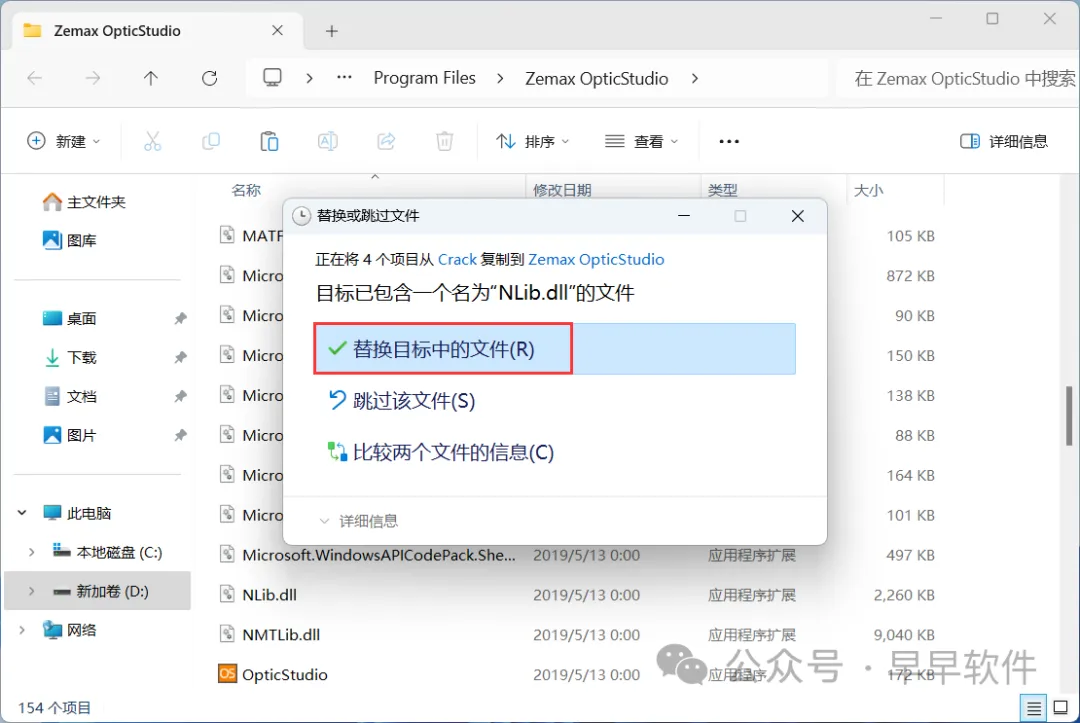
Task: Choose 替换目标中的文件(R)
Action: point(554,348)
